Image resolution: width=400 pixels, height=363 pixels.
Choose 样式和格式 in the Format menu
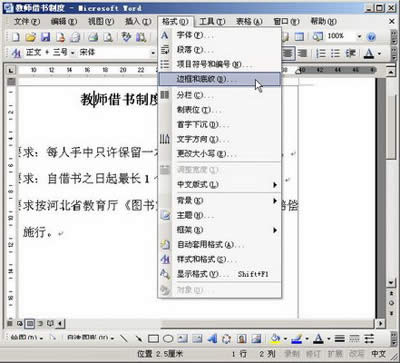[x=220, y=259]
